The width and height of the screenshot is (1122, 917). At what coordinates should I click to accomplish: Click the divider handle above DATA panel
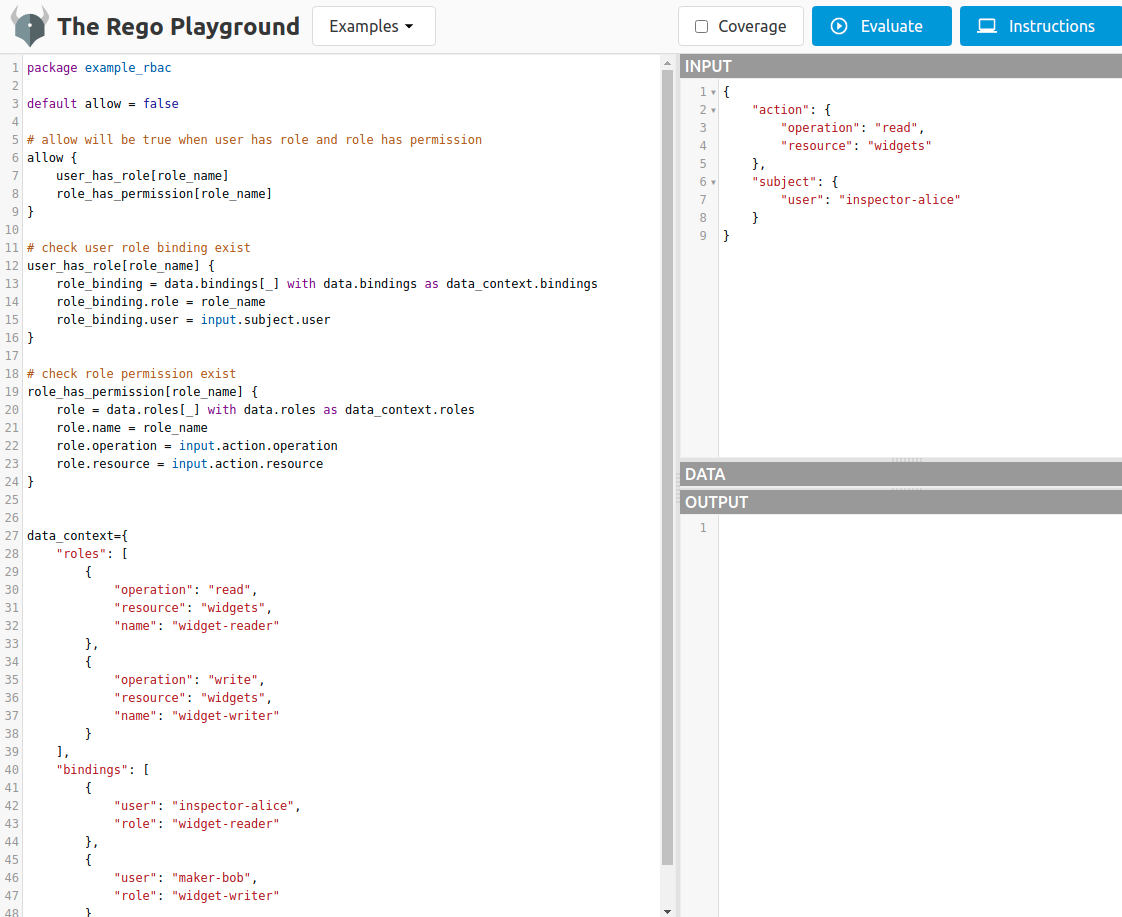(907, 460)
